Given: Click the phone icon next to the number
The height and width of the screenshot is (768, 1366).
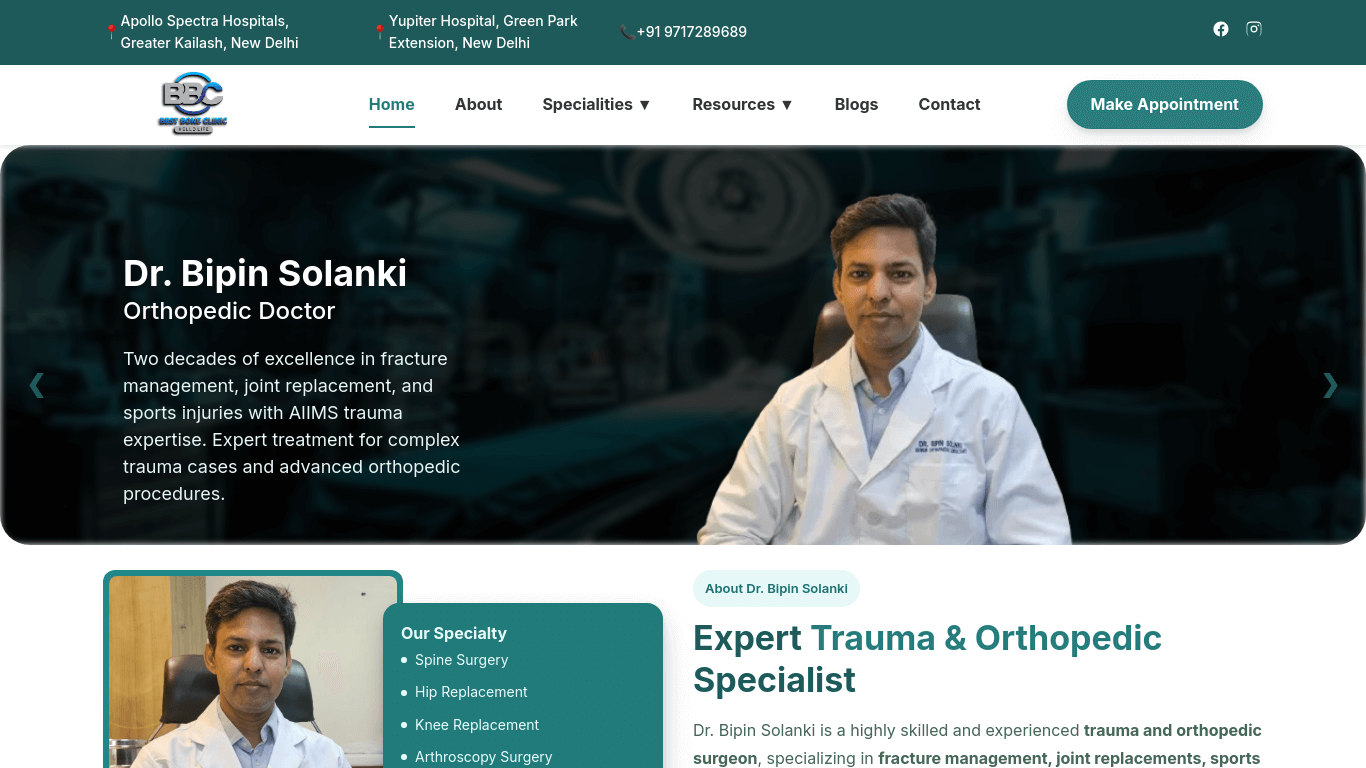Looking at the screenshot, I should (x=627, y=32).
